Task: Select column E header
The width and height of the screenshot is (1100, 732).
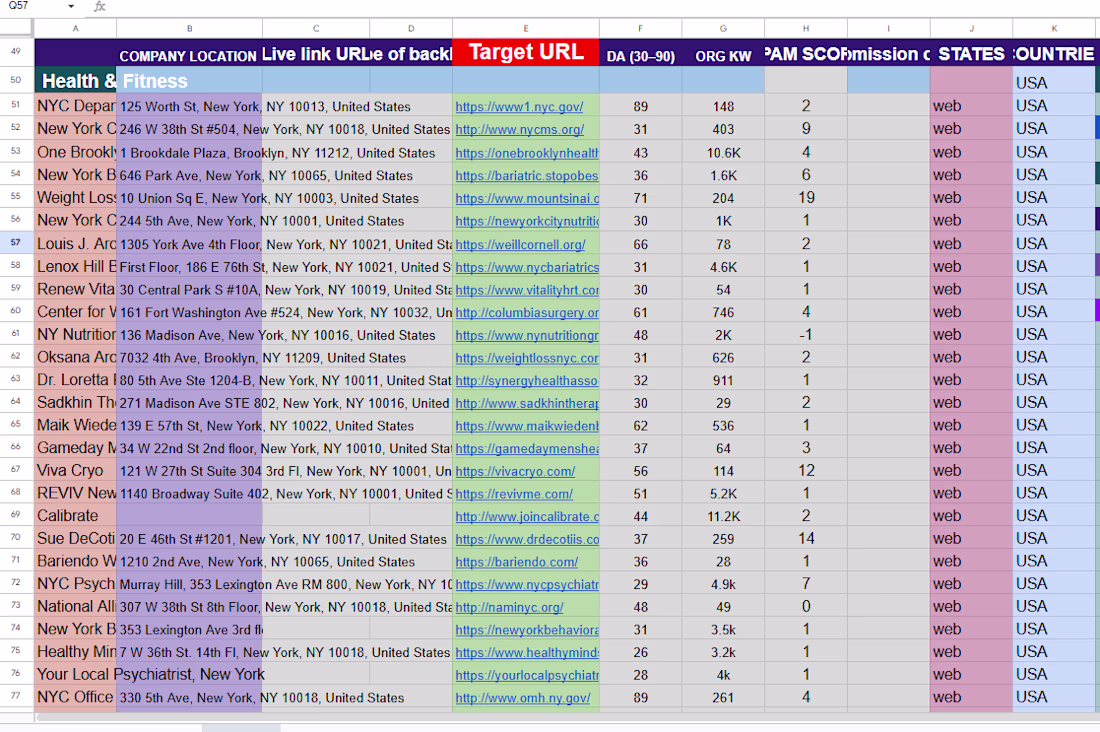Action: 526,29
